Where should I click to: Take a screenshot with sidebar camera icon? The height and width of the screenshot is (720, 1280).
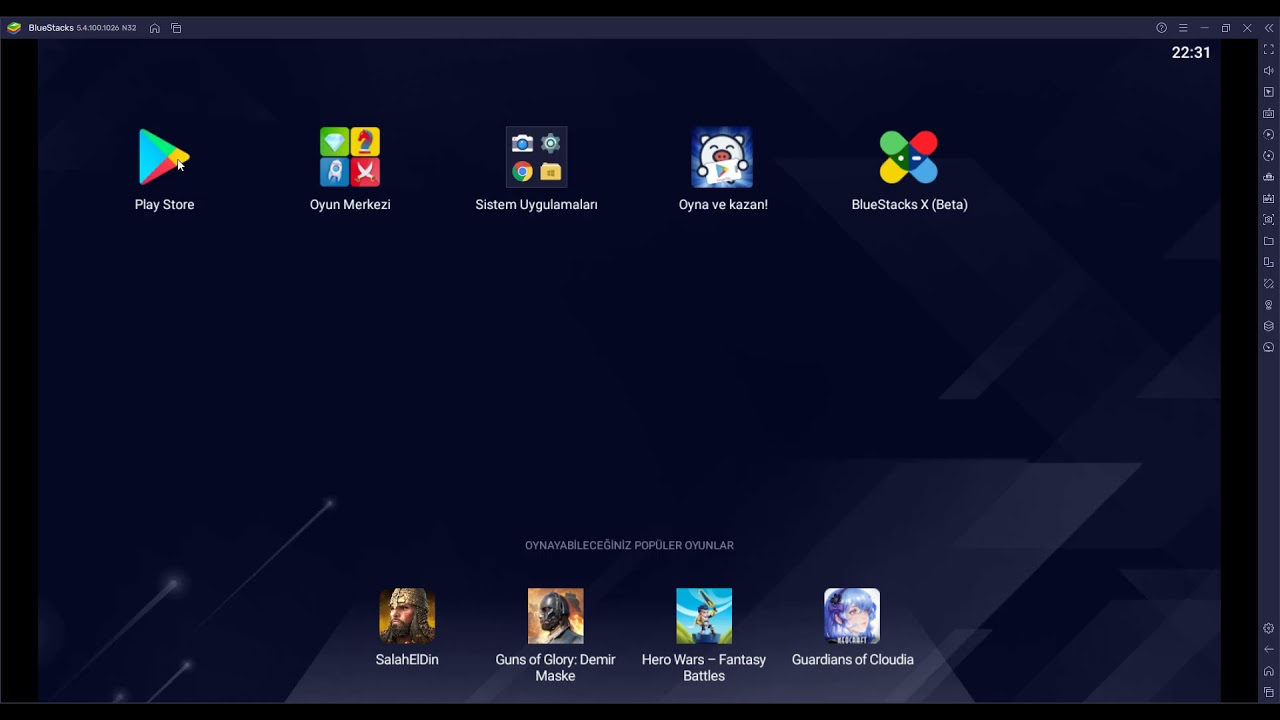[x=1269, y=220]
